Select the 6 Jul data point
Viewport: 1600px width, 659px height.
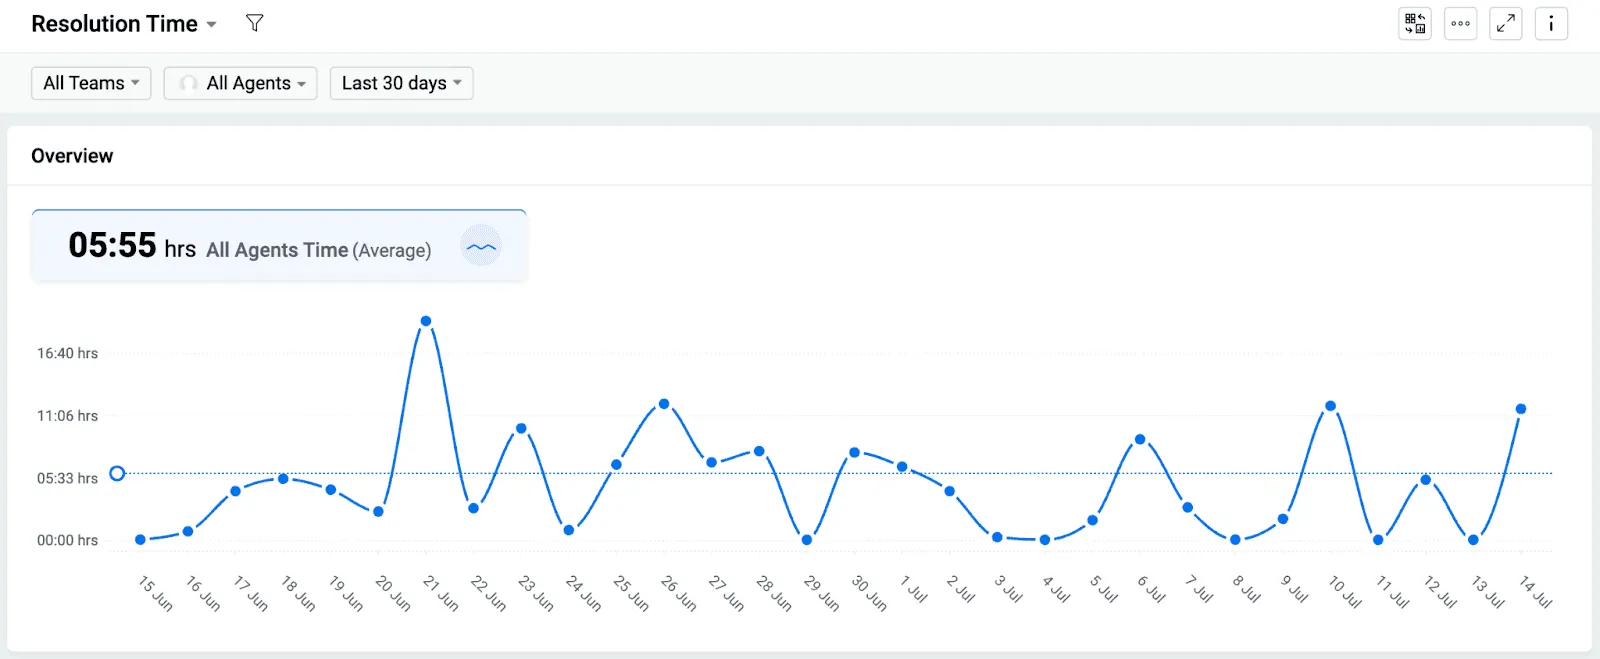coord(1140,439)
